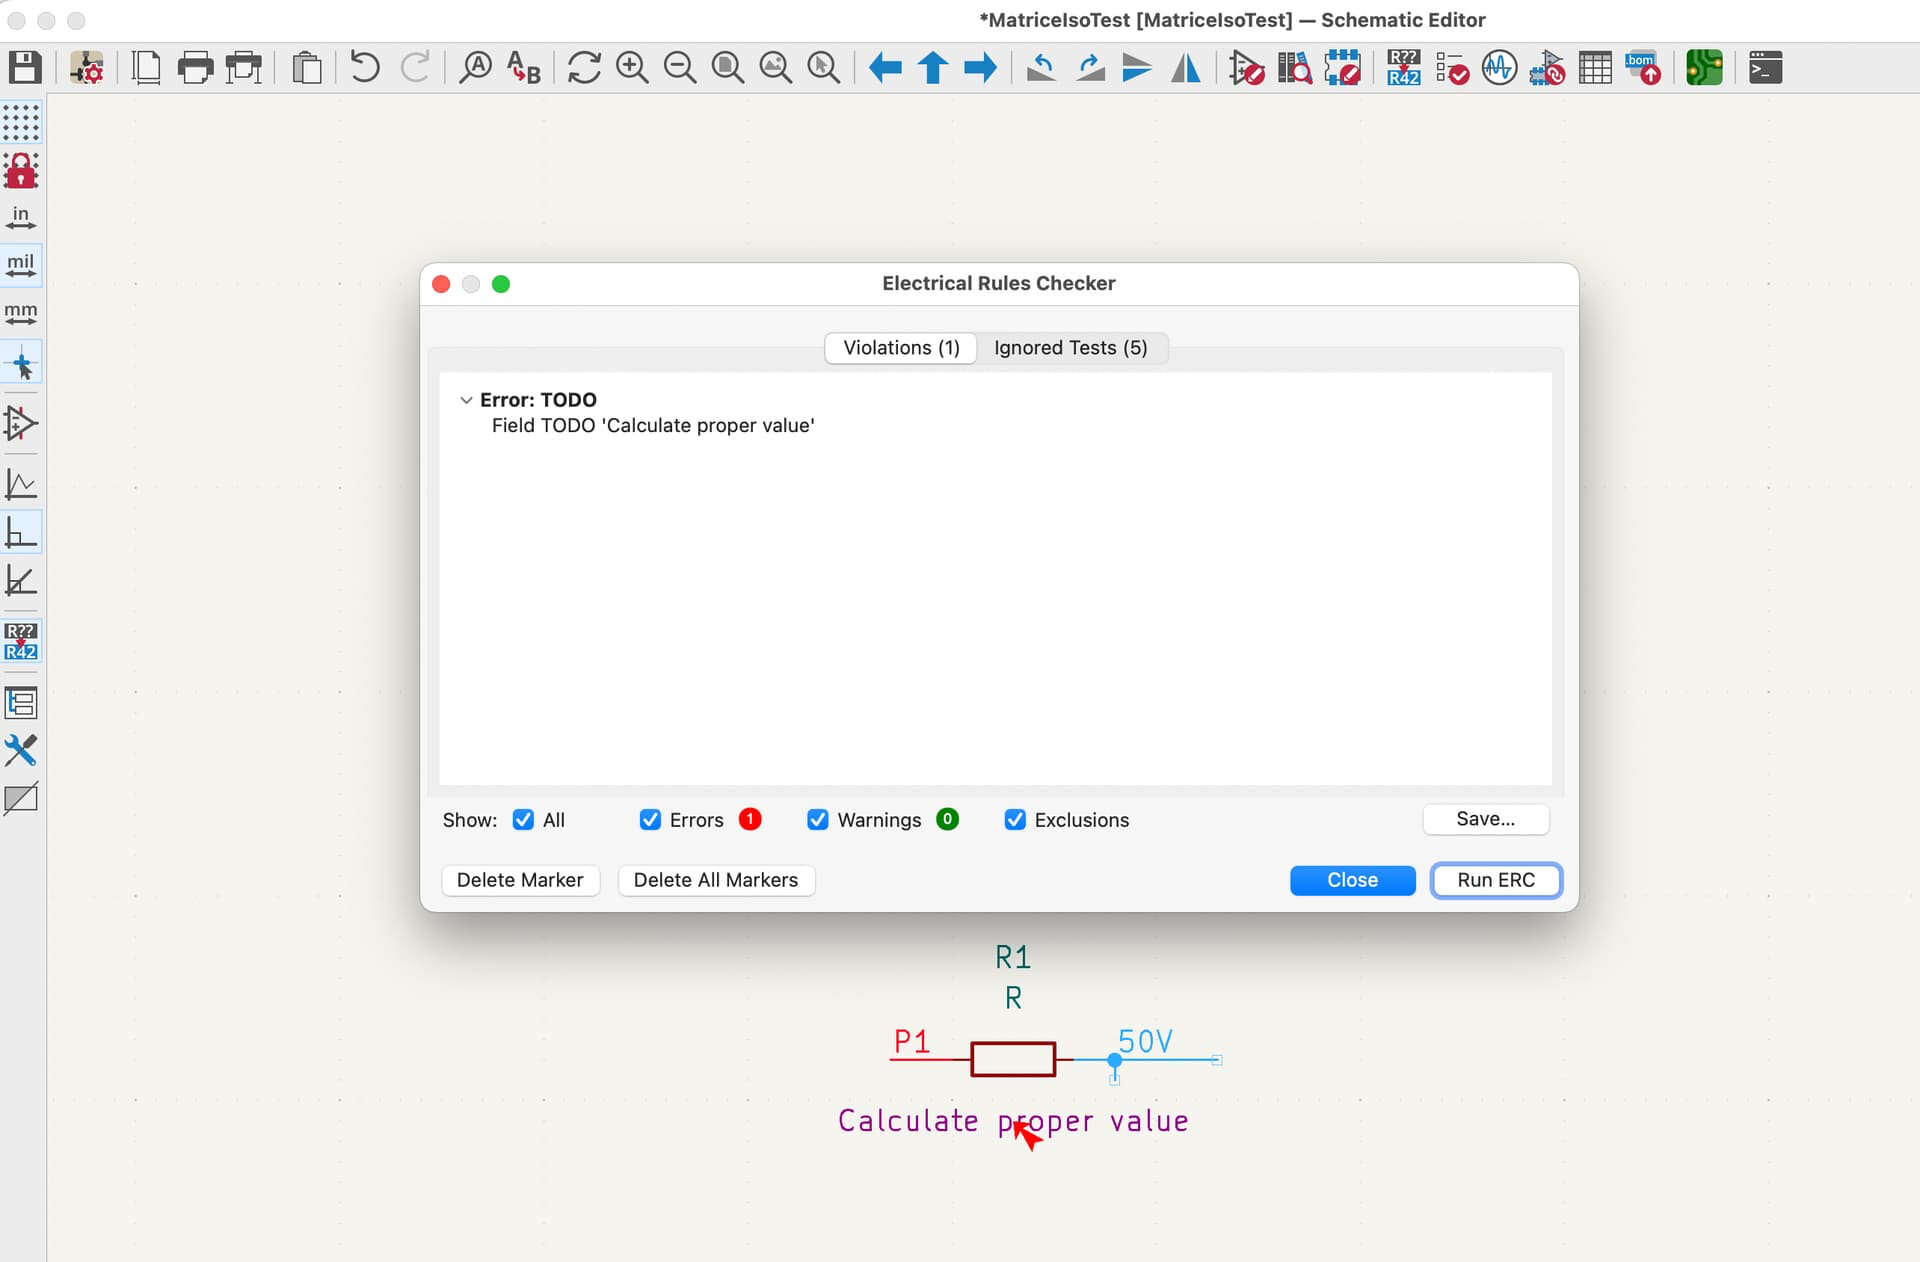1920x1262 pixels.
Task: Open the PCB editor green board icon
Action: (x=1704, y=68)
